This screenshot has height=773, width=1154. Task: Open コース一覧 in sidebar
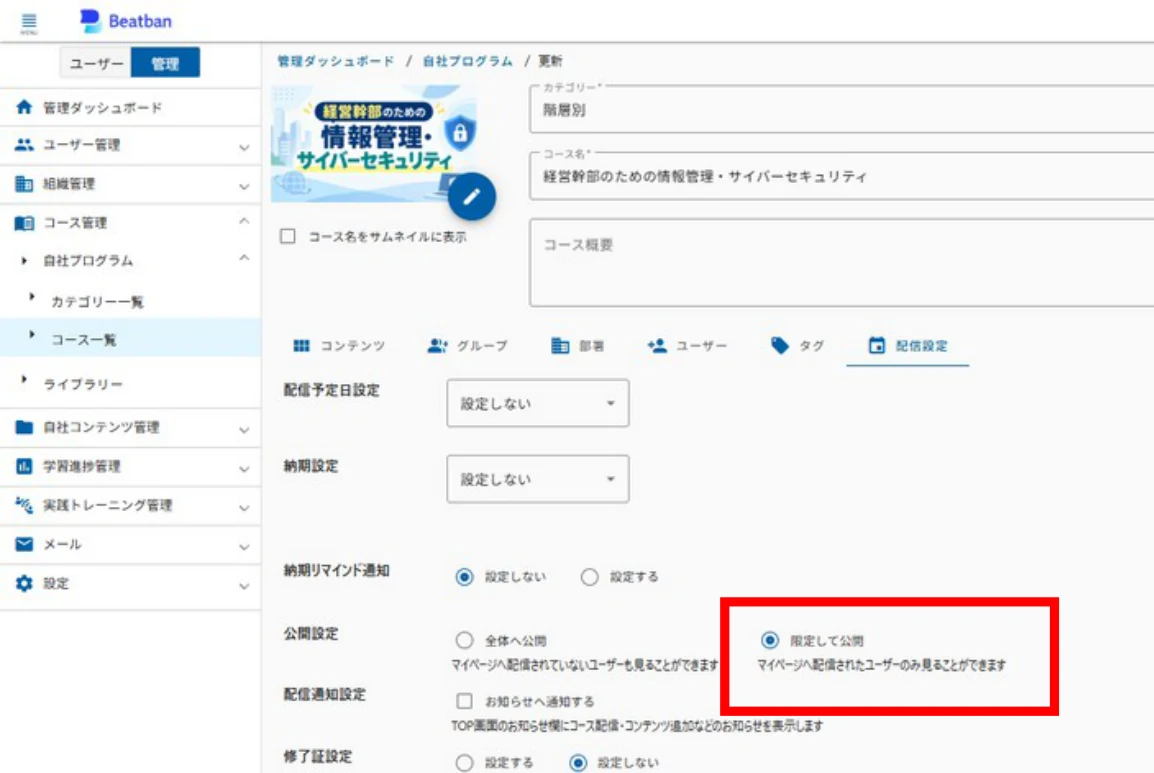tap(130, 339)
